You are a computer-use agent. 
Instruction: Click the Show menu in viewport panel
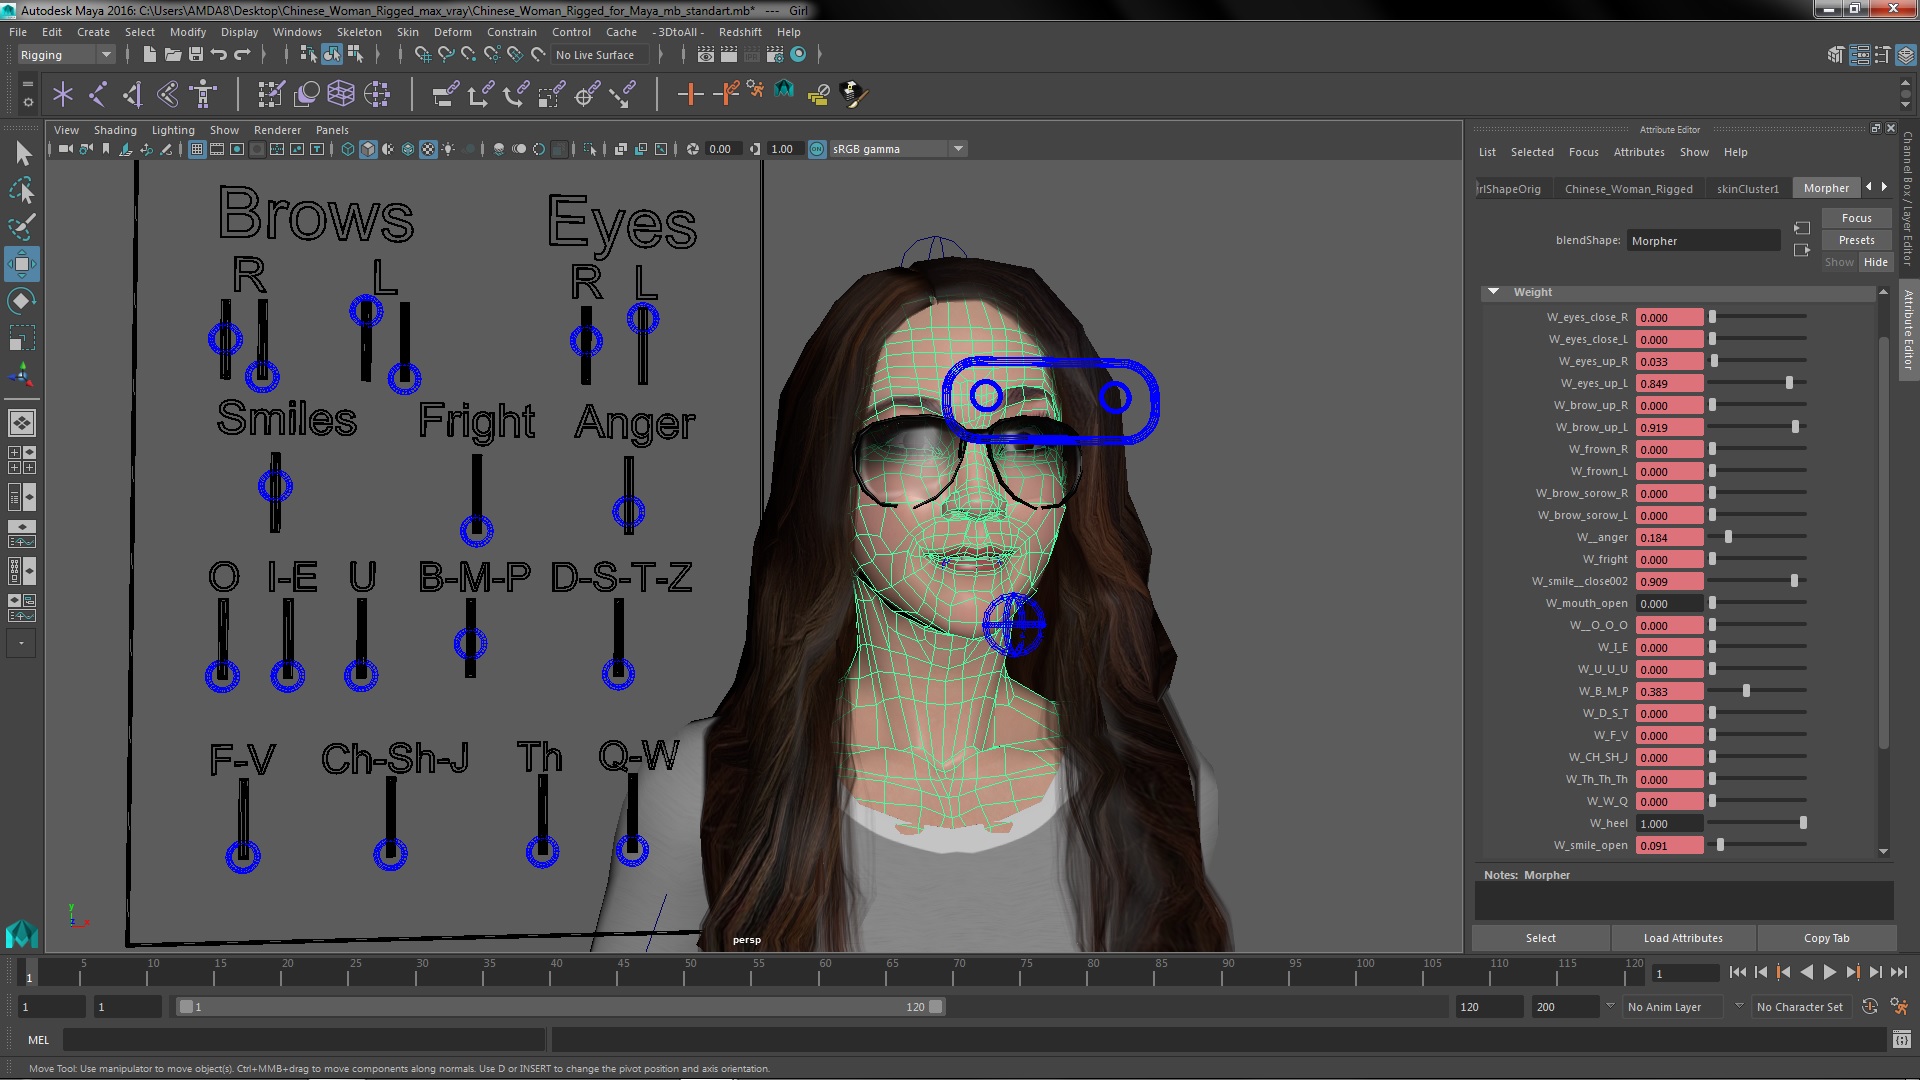(222, 129)
